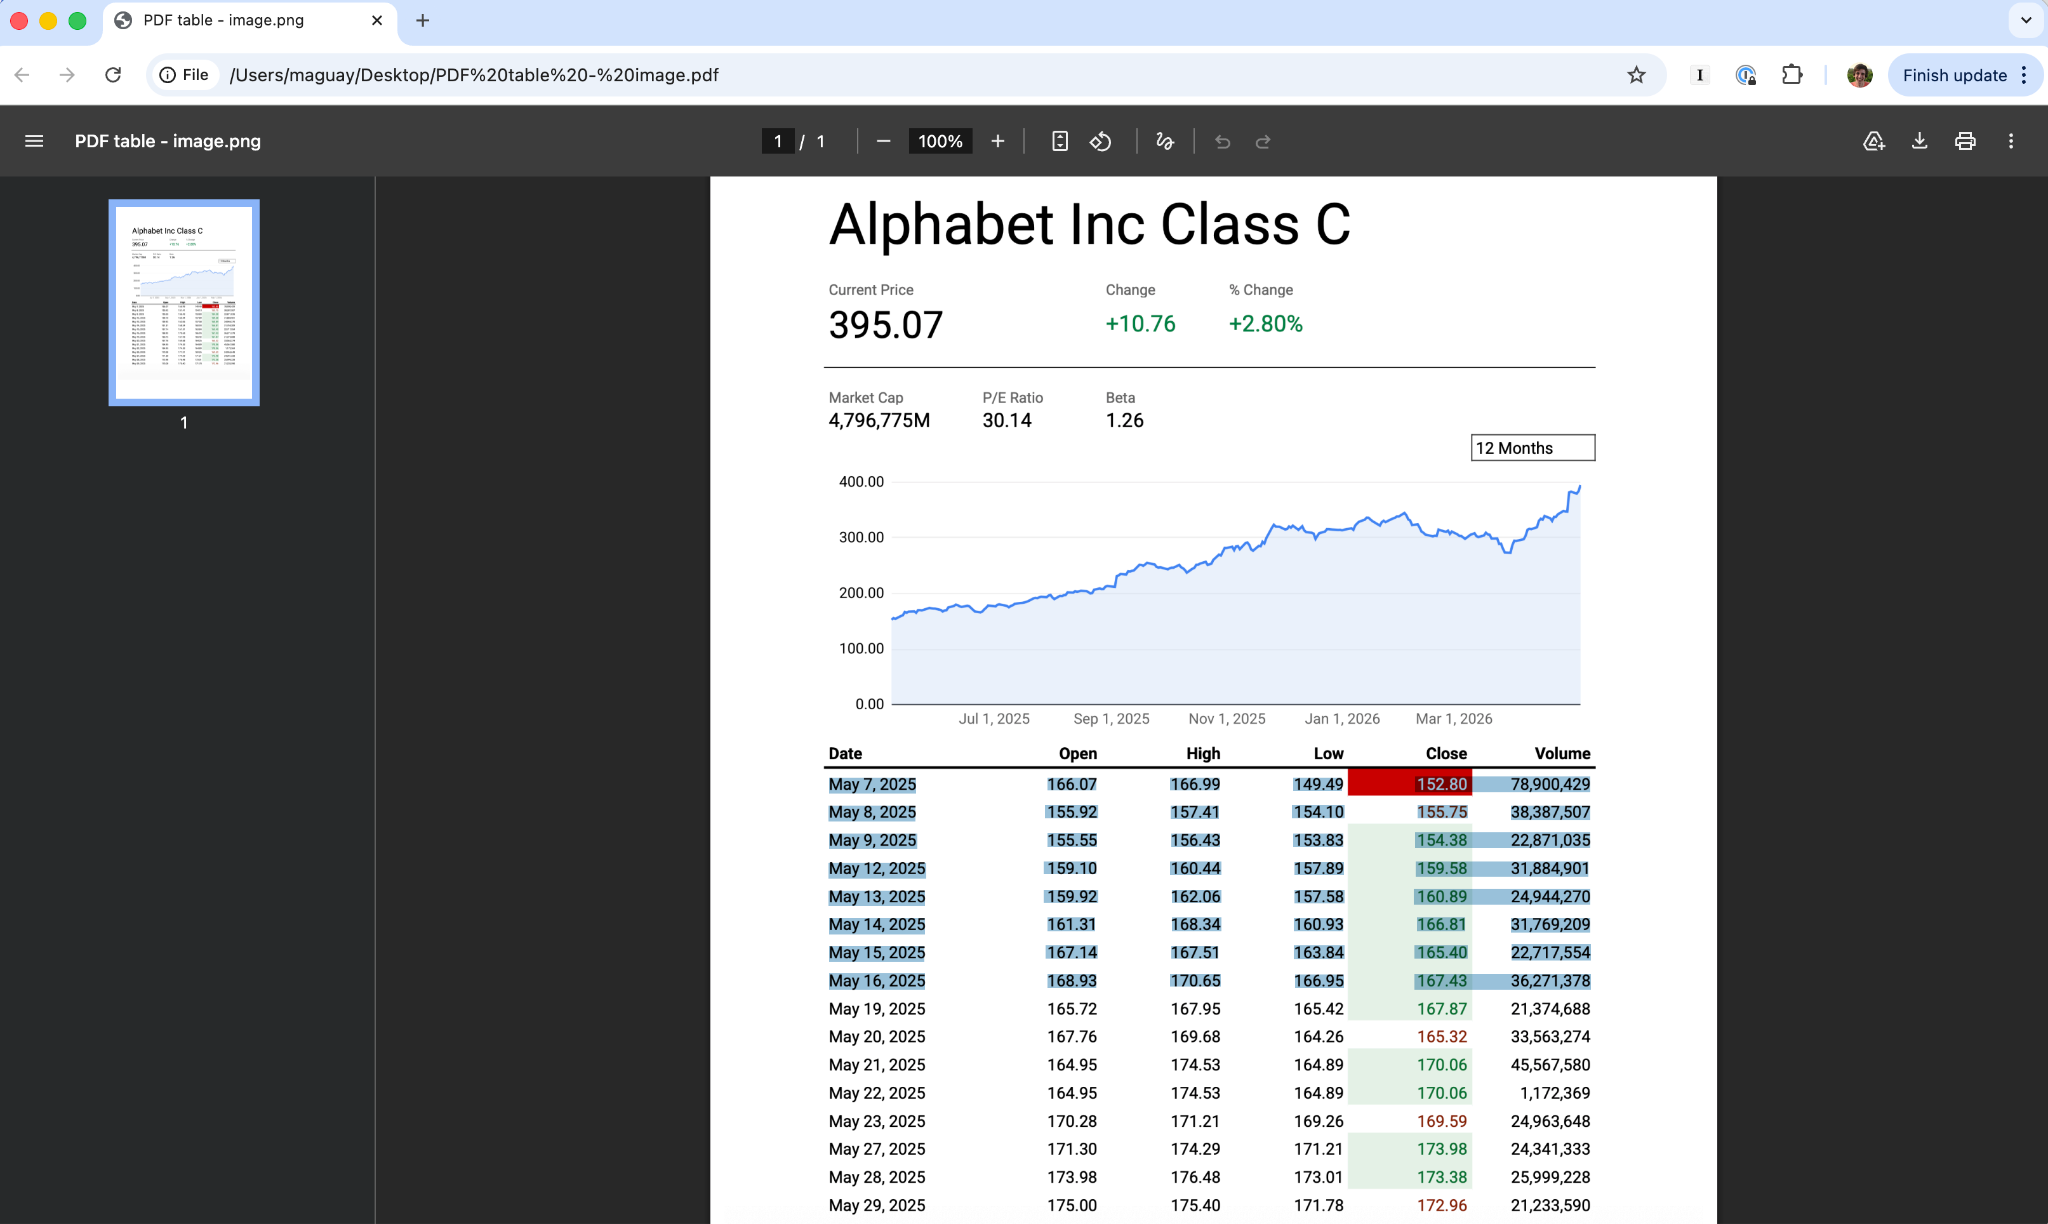
Task: Rotate the PDF counterclockwise
Action: (x=1101, y=141)
